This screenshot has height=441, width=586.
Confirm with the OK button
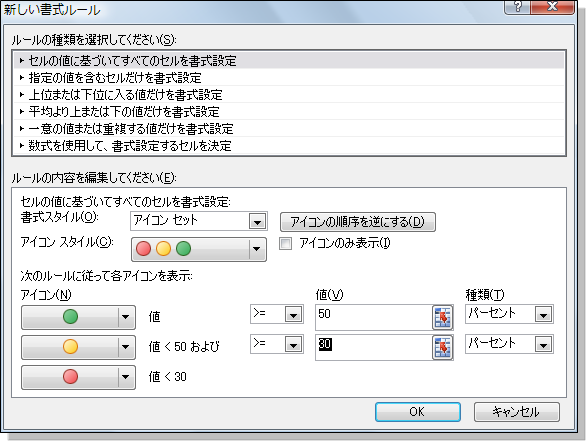[417, 412]
